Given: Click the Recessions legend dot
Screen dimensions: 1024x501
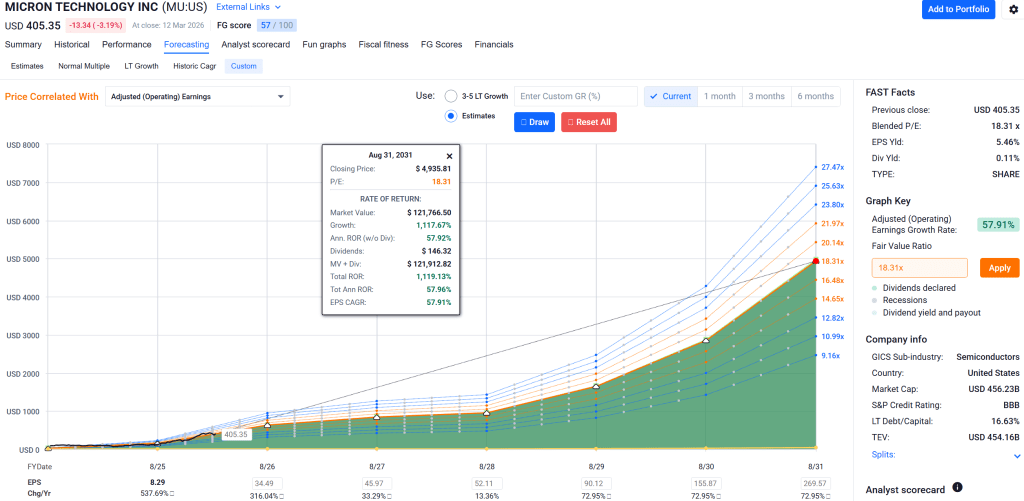Looking at the screenshot, I should click(875, 301).
